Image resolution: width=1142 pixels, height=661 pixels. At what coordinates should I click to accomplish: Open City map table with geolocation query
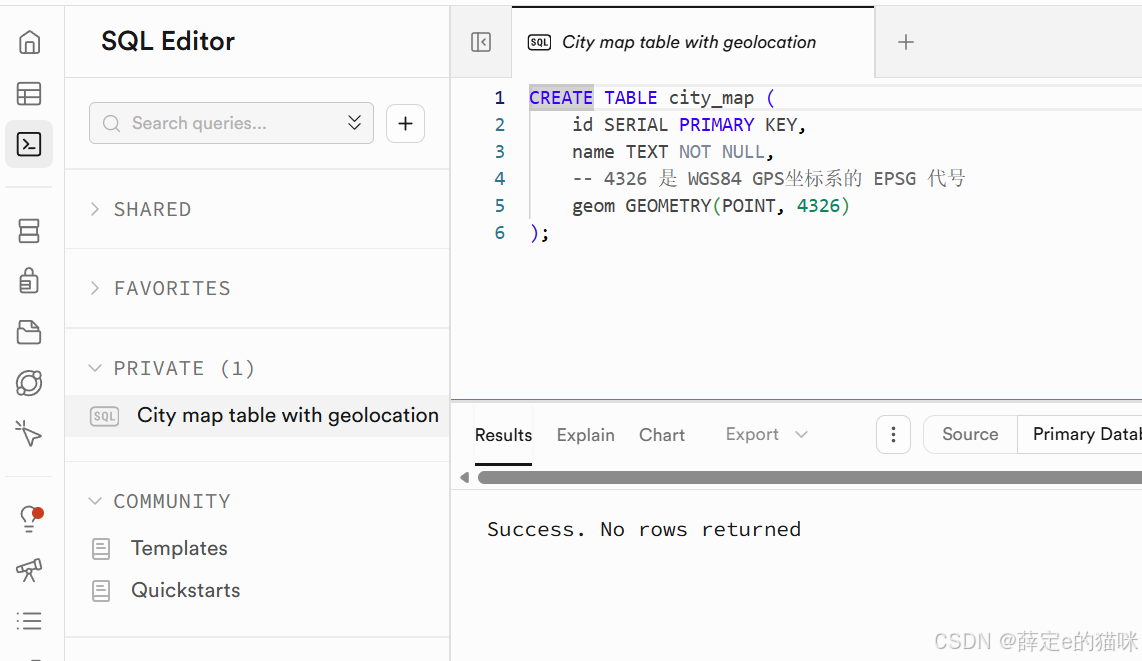click(257, 416)
